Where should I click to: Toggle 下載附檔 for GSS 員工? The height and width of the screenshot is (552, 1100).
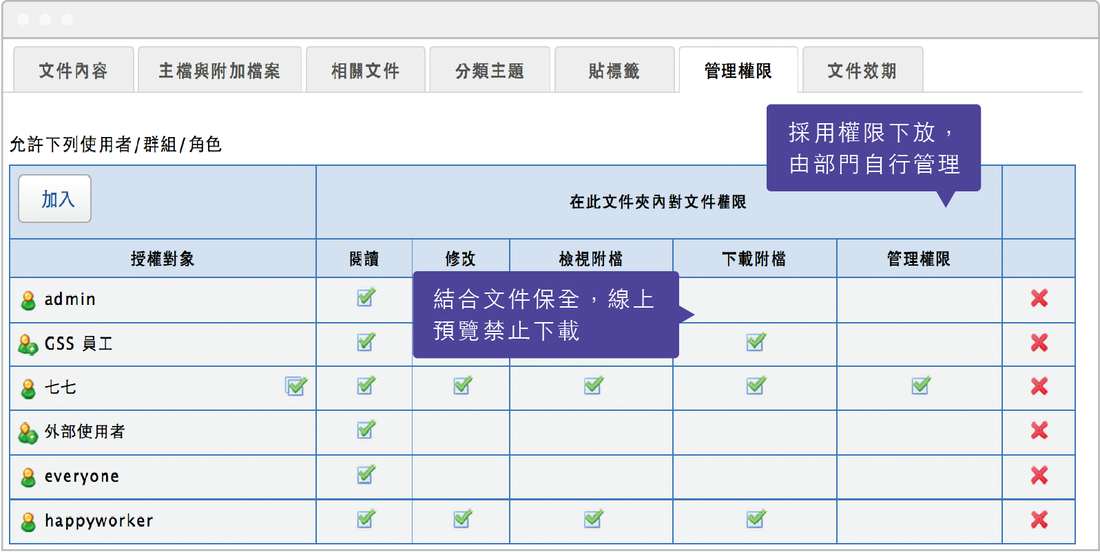[x=756, y=342]
